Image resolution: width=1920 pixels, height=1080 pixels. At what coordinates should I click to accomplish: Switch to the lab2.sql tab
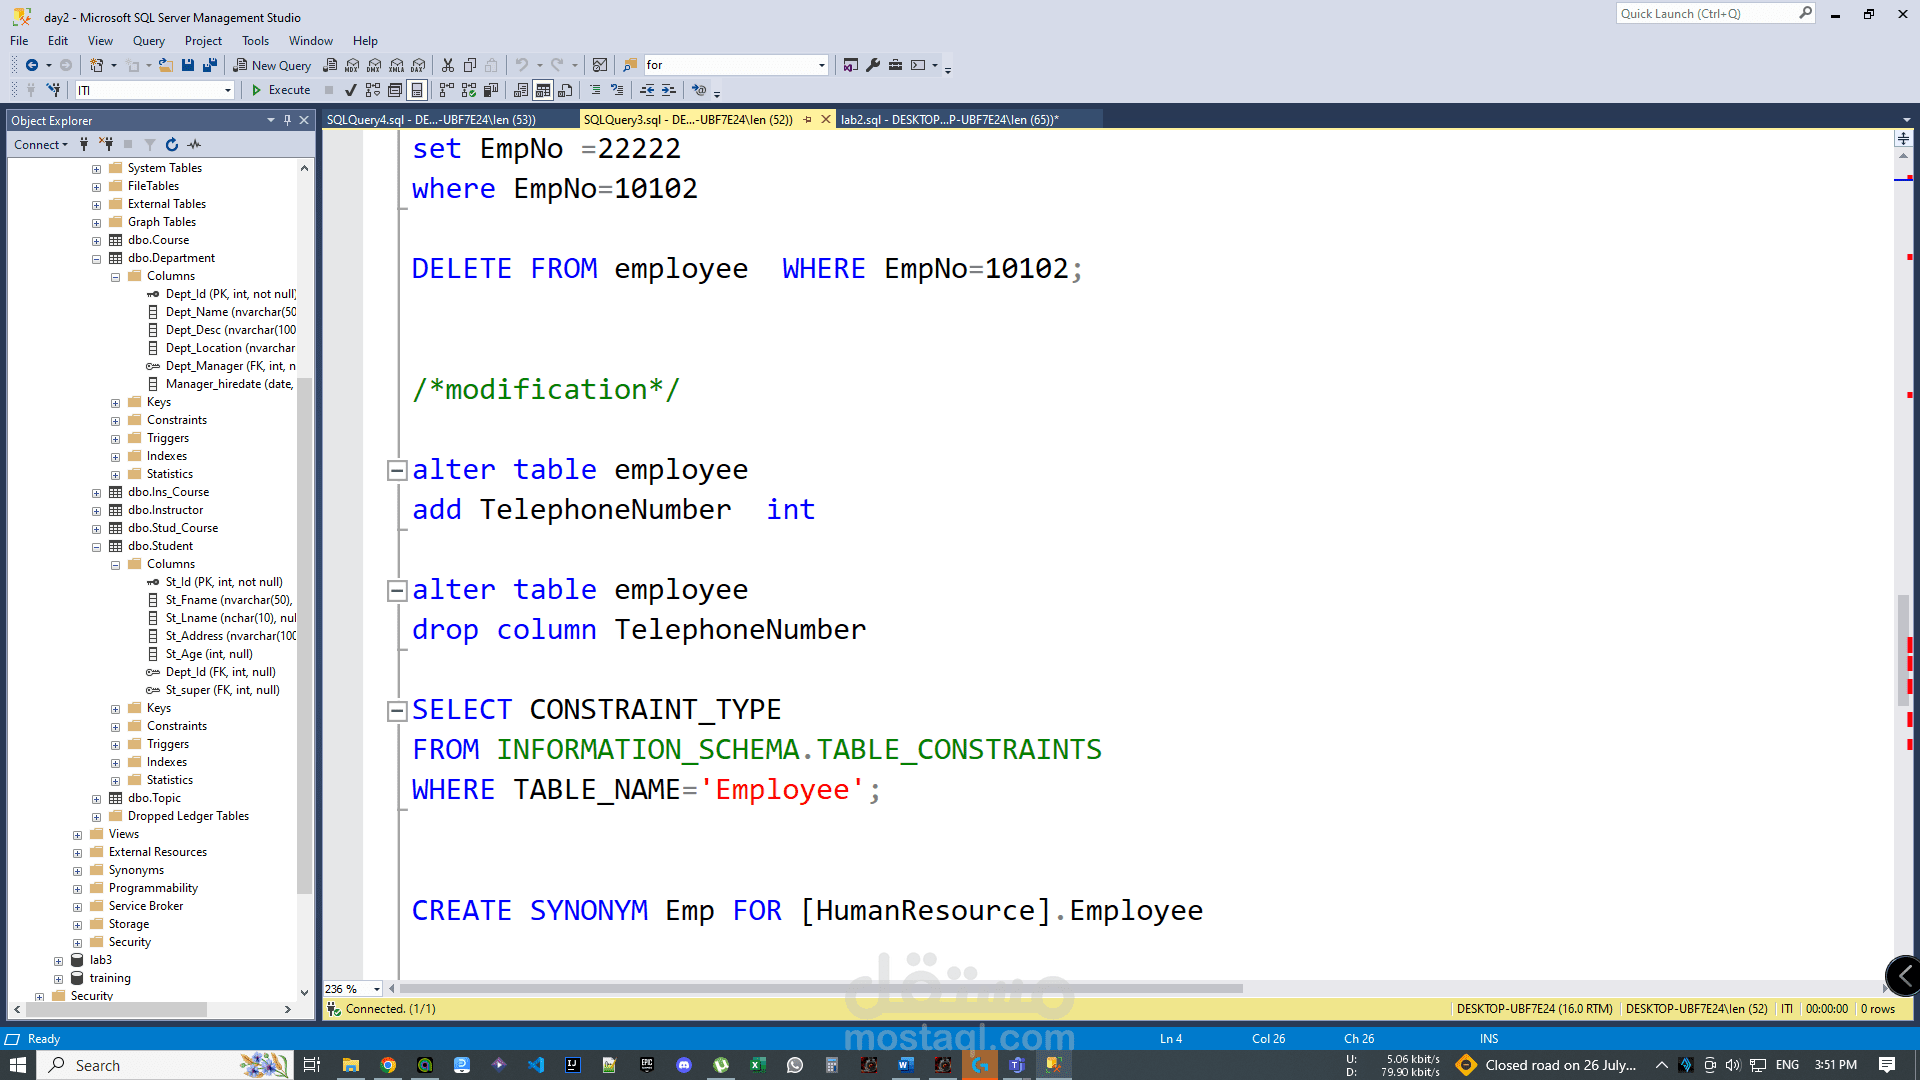click(x=948, y=120)
